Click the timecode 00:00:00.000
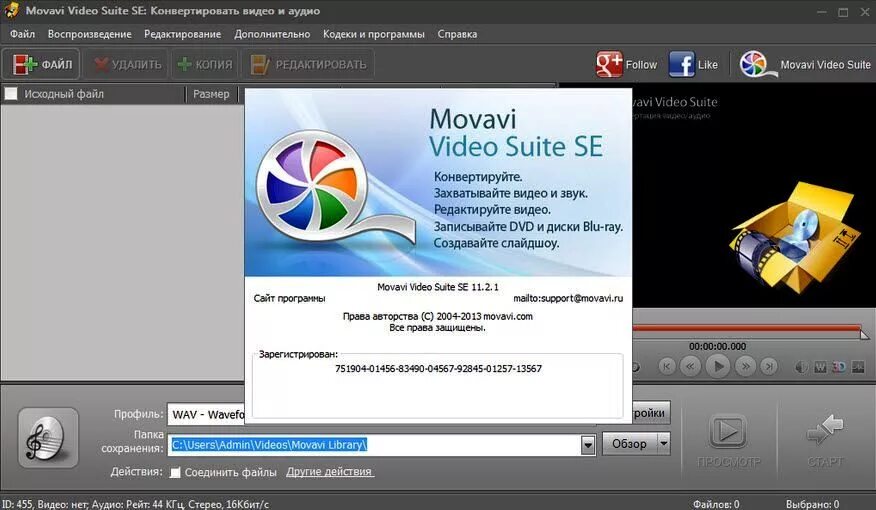876x510 pixels. 717,346
